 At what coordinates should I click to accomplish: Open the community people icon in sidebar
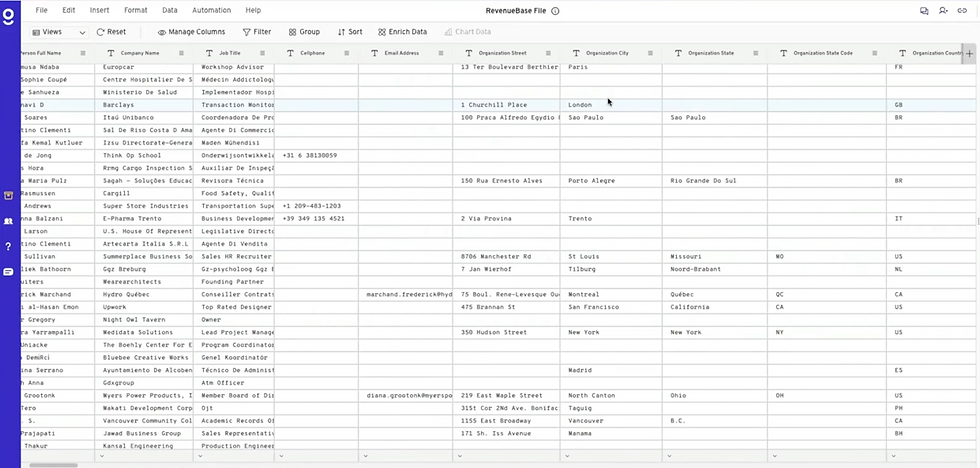[8, 221]
